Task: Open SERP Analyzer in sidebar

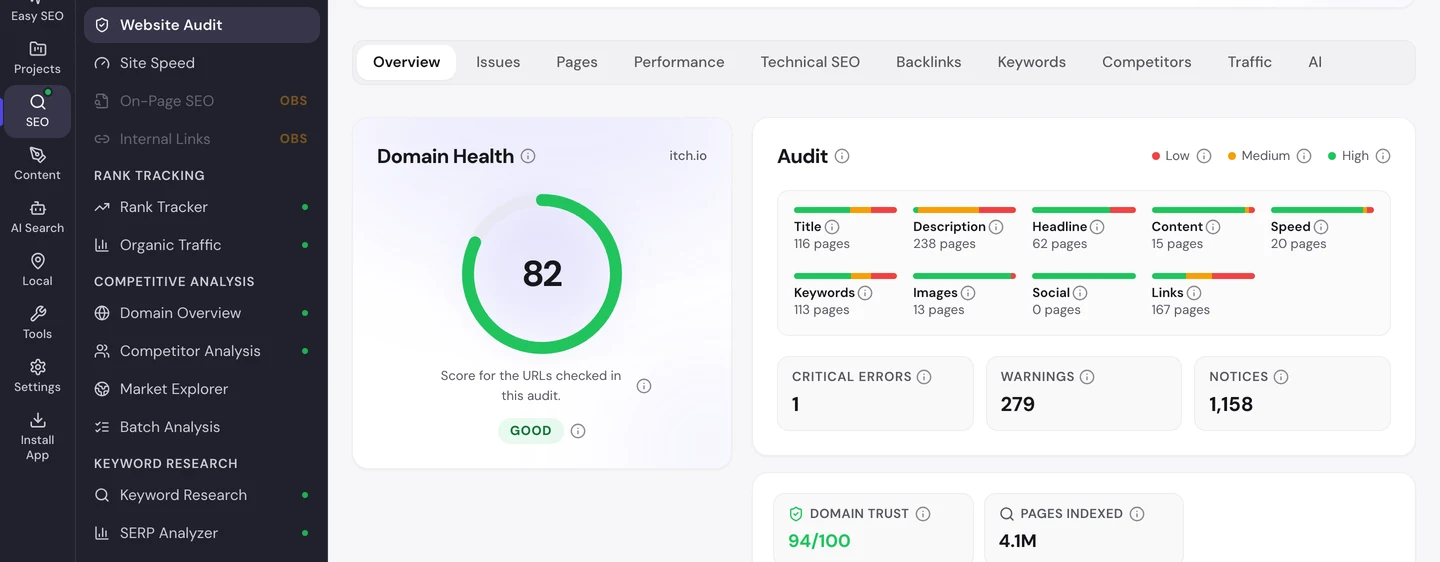Action: (202, 533)
